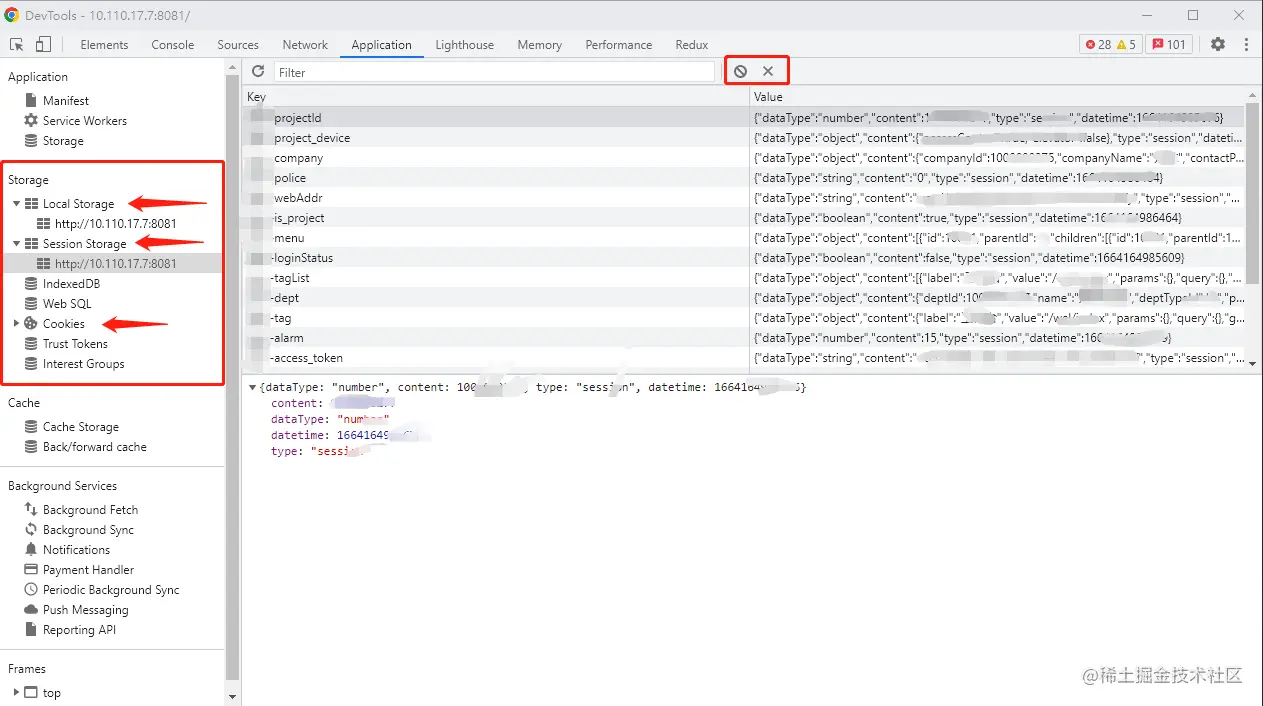Collapse the Session Storage arrow
1263x706 pixels.
click(16, 244)
